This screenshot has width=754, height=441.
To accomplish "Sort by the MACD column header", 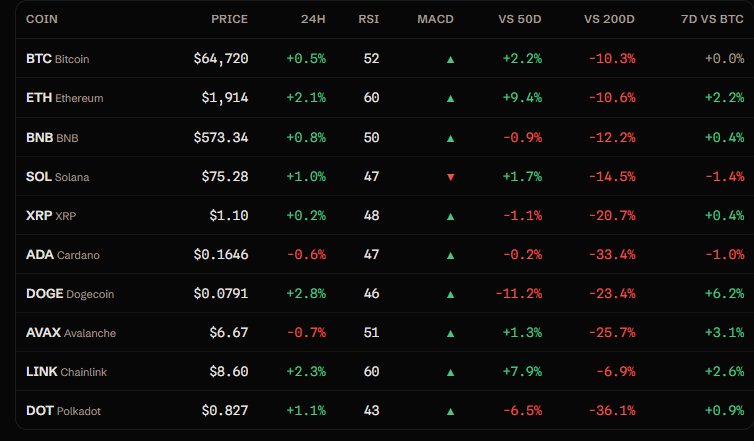I will coord(435,19).
